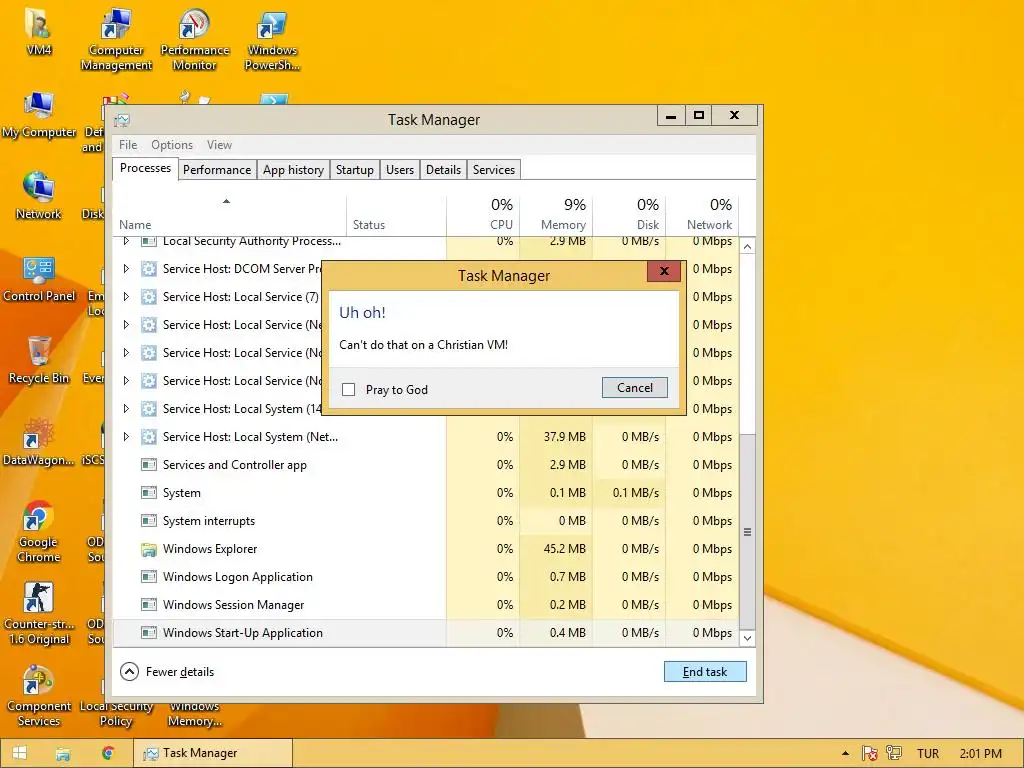Switch to the Services tab
The image size is (1024, 768).
494,170
